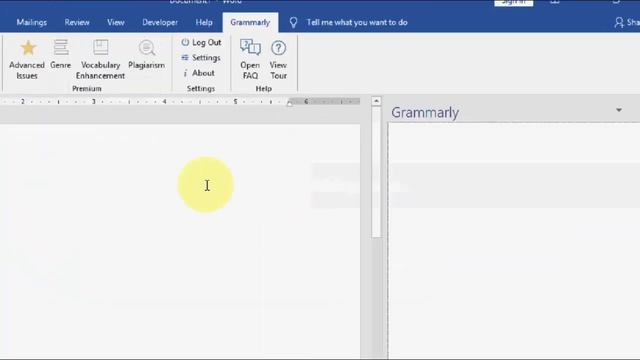This screenshot has width=640, height=360.
Task: Click Tell me what you want to do
Action: (357, 22)
